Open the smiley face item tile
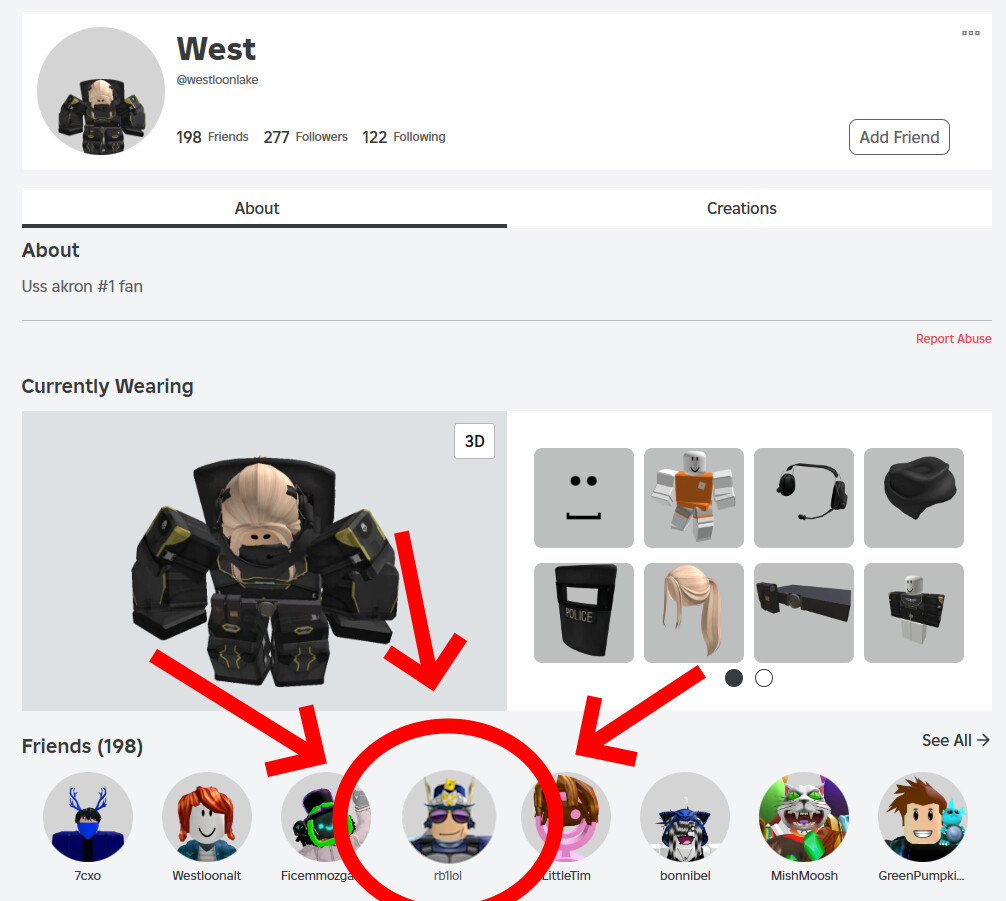 click(x=583, y=497)
